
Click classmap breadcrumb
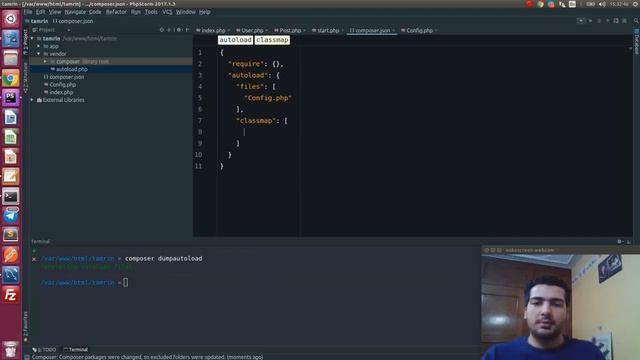click(272, 40)
